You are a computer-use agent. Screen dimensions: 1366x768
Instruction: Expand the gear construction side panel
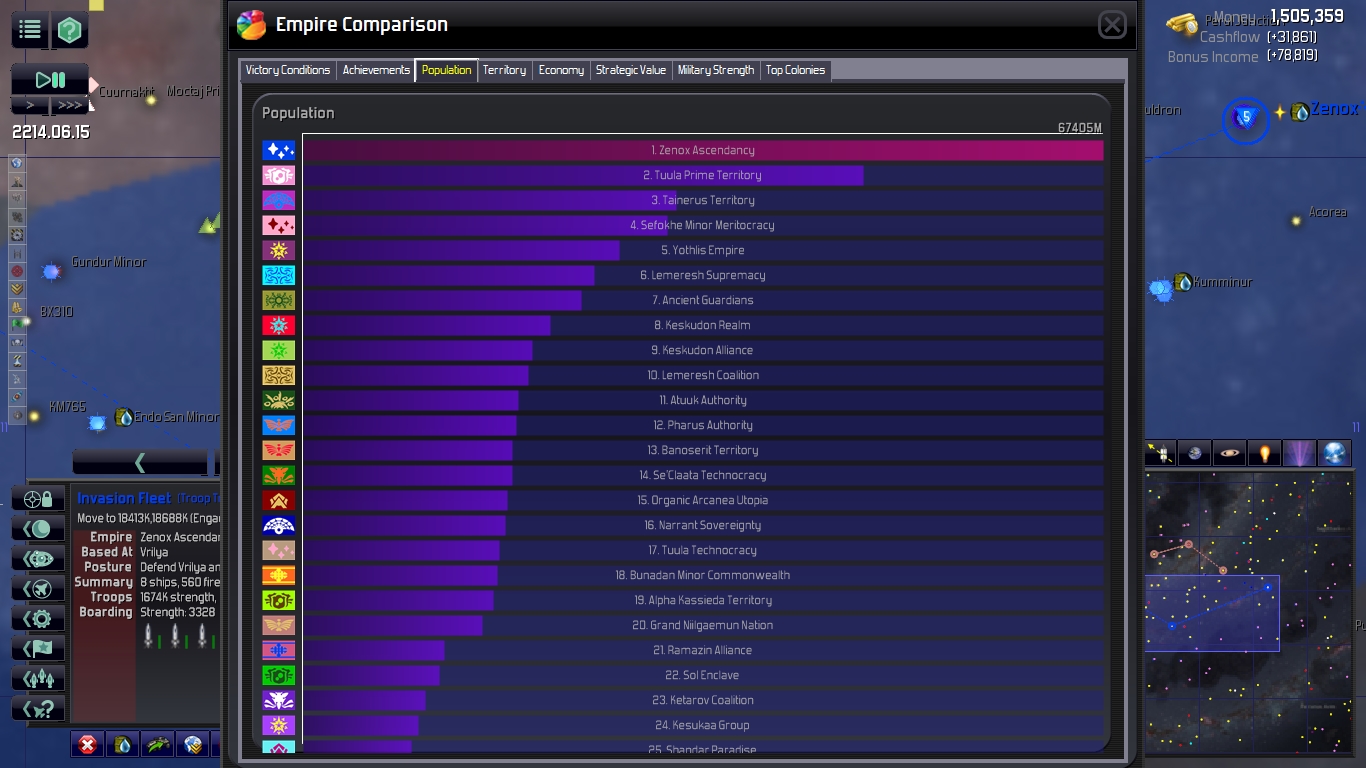[x=39, y=618]
